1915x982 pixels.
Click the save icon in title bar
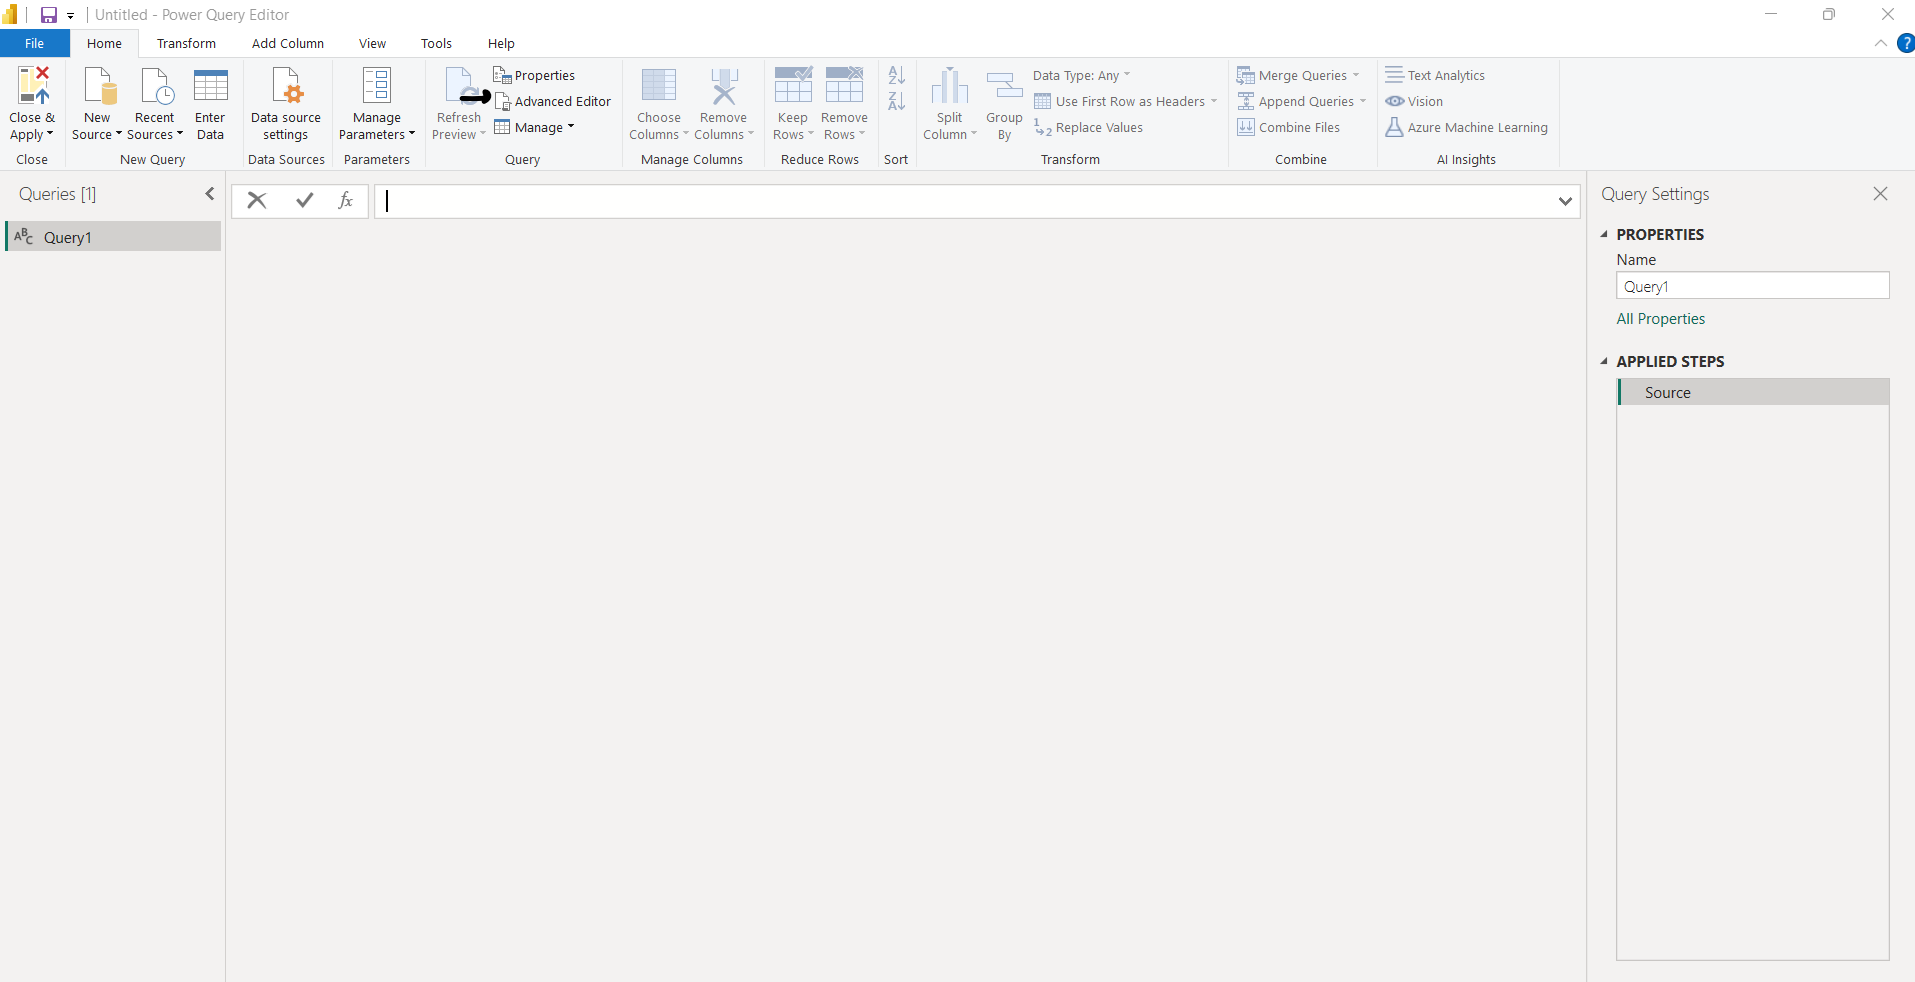48,15
